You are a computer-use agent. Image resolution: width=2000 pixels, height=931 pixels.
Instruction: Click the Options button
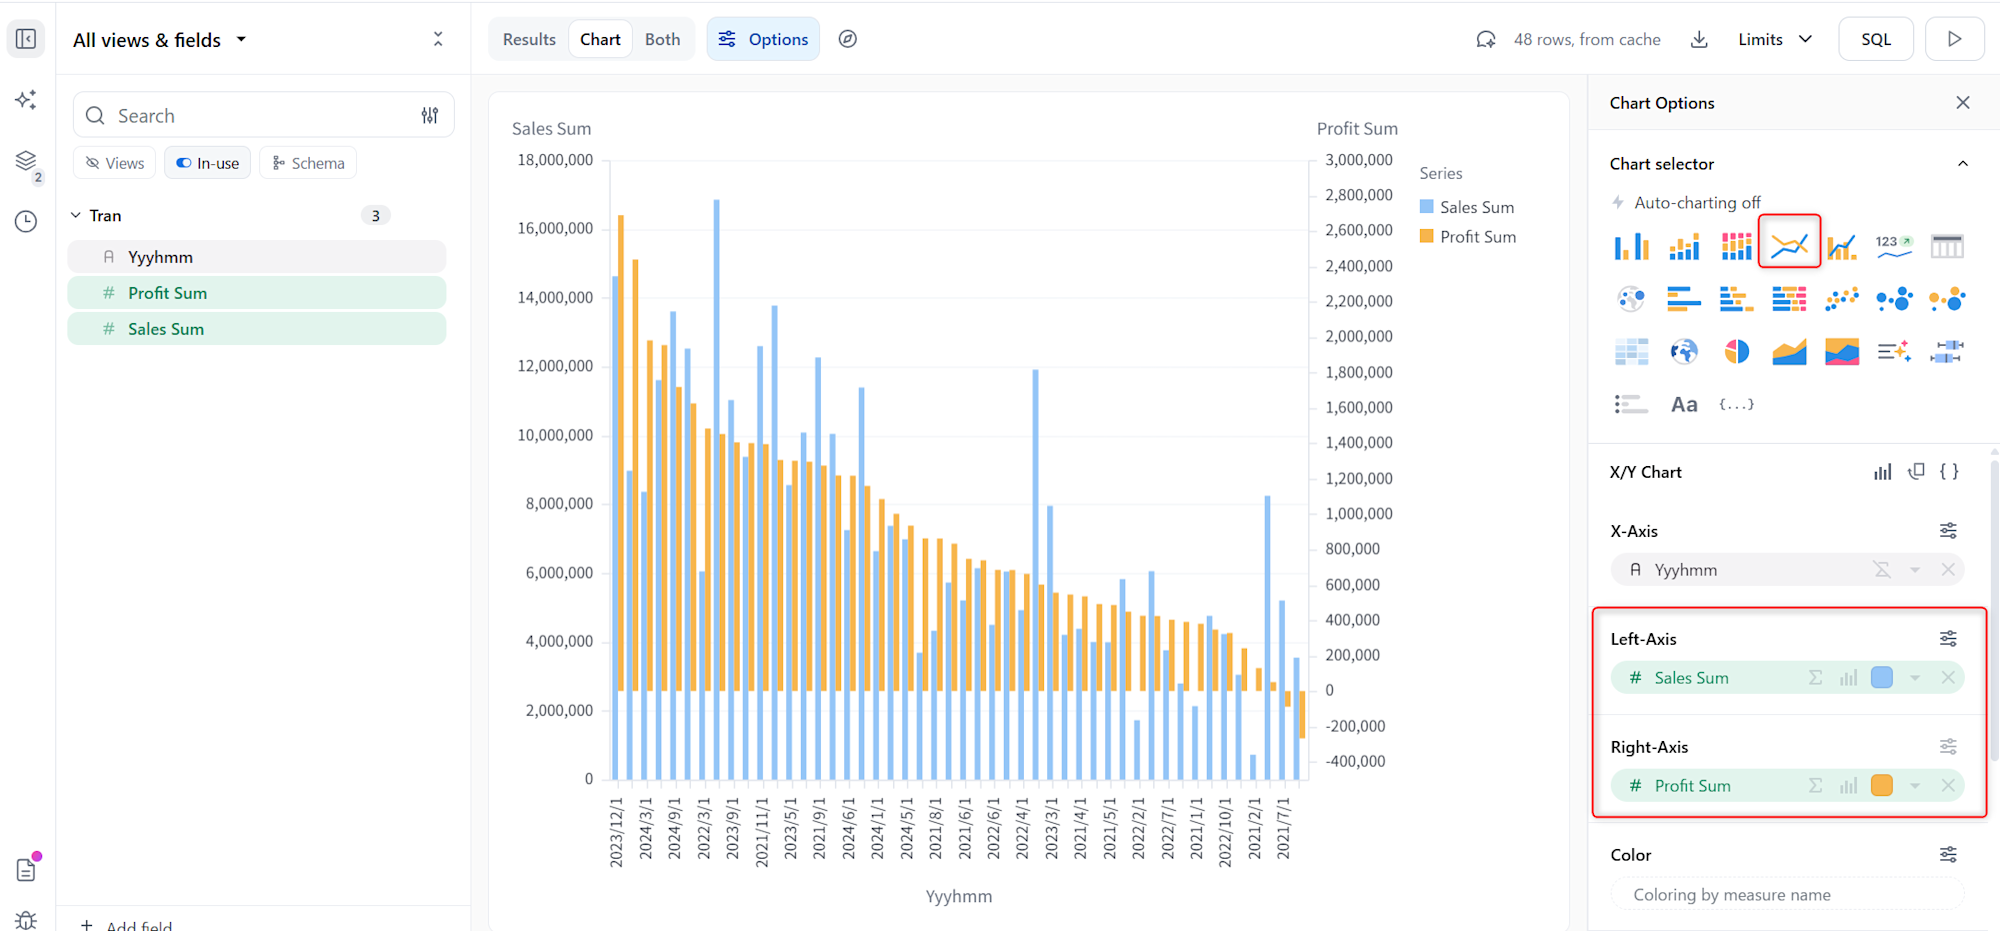(x=763, y=39)
